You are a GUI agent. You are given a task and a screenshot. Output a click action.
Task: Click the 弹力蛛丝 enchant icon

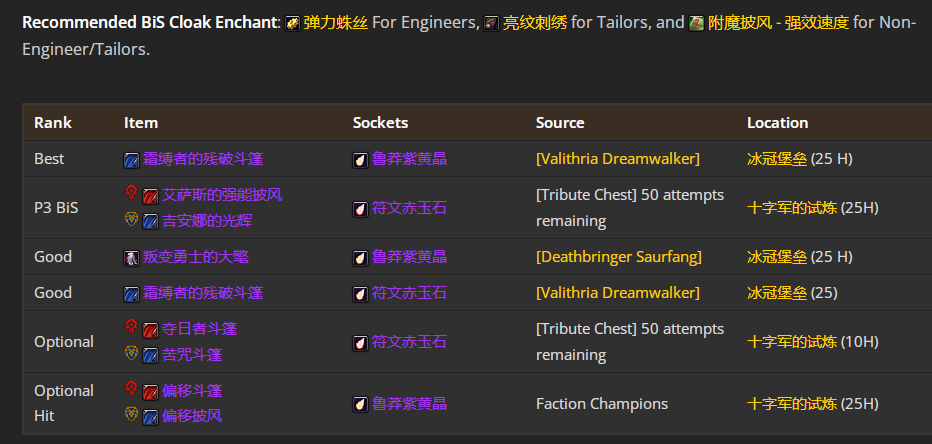292,23
